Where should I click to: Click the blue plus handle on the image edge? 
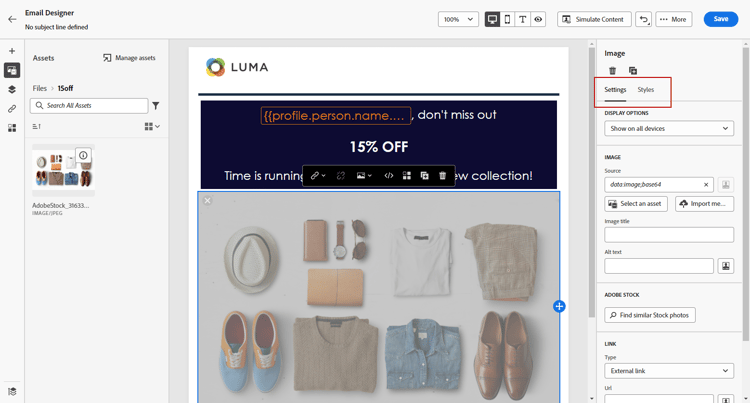(x=559, y=306)
